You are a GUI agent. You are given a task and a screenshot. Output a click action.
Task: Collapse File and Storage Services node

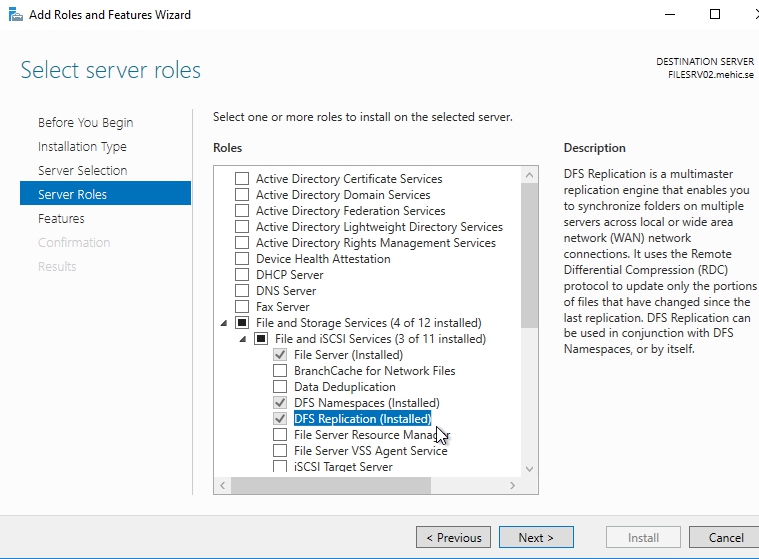[222, 323]
